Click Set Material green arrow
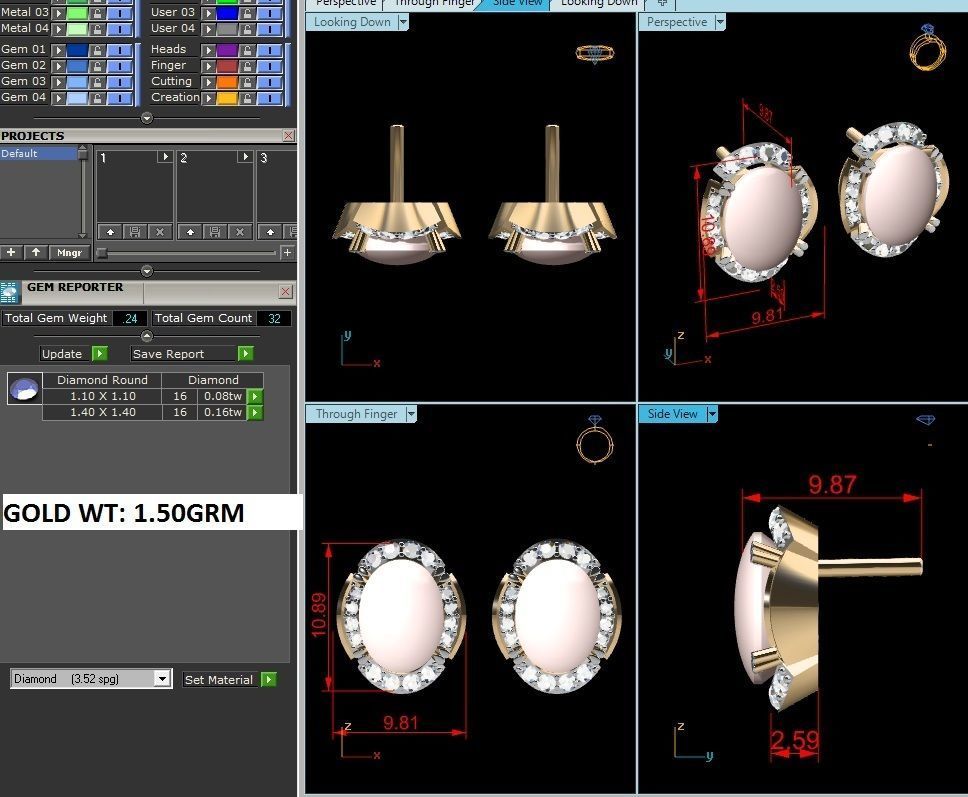Screen dimensions: 968x797 click(x=269, y=680)
